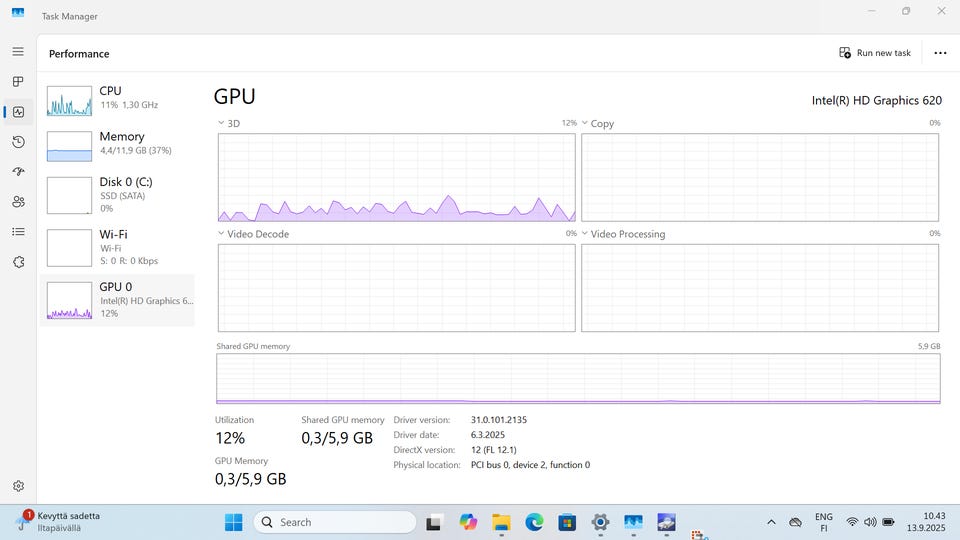Image resolution: width=960 pixels, height=540 pixels.
Task: Click the cloud sync tray icon
Action: (795, 522)
